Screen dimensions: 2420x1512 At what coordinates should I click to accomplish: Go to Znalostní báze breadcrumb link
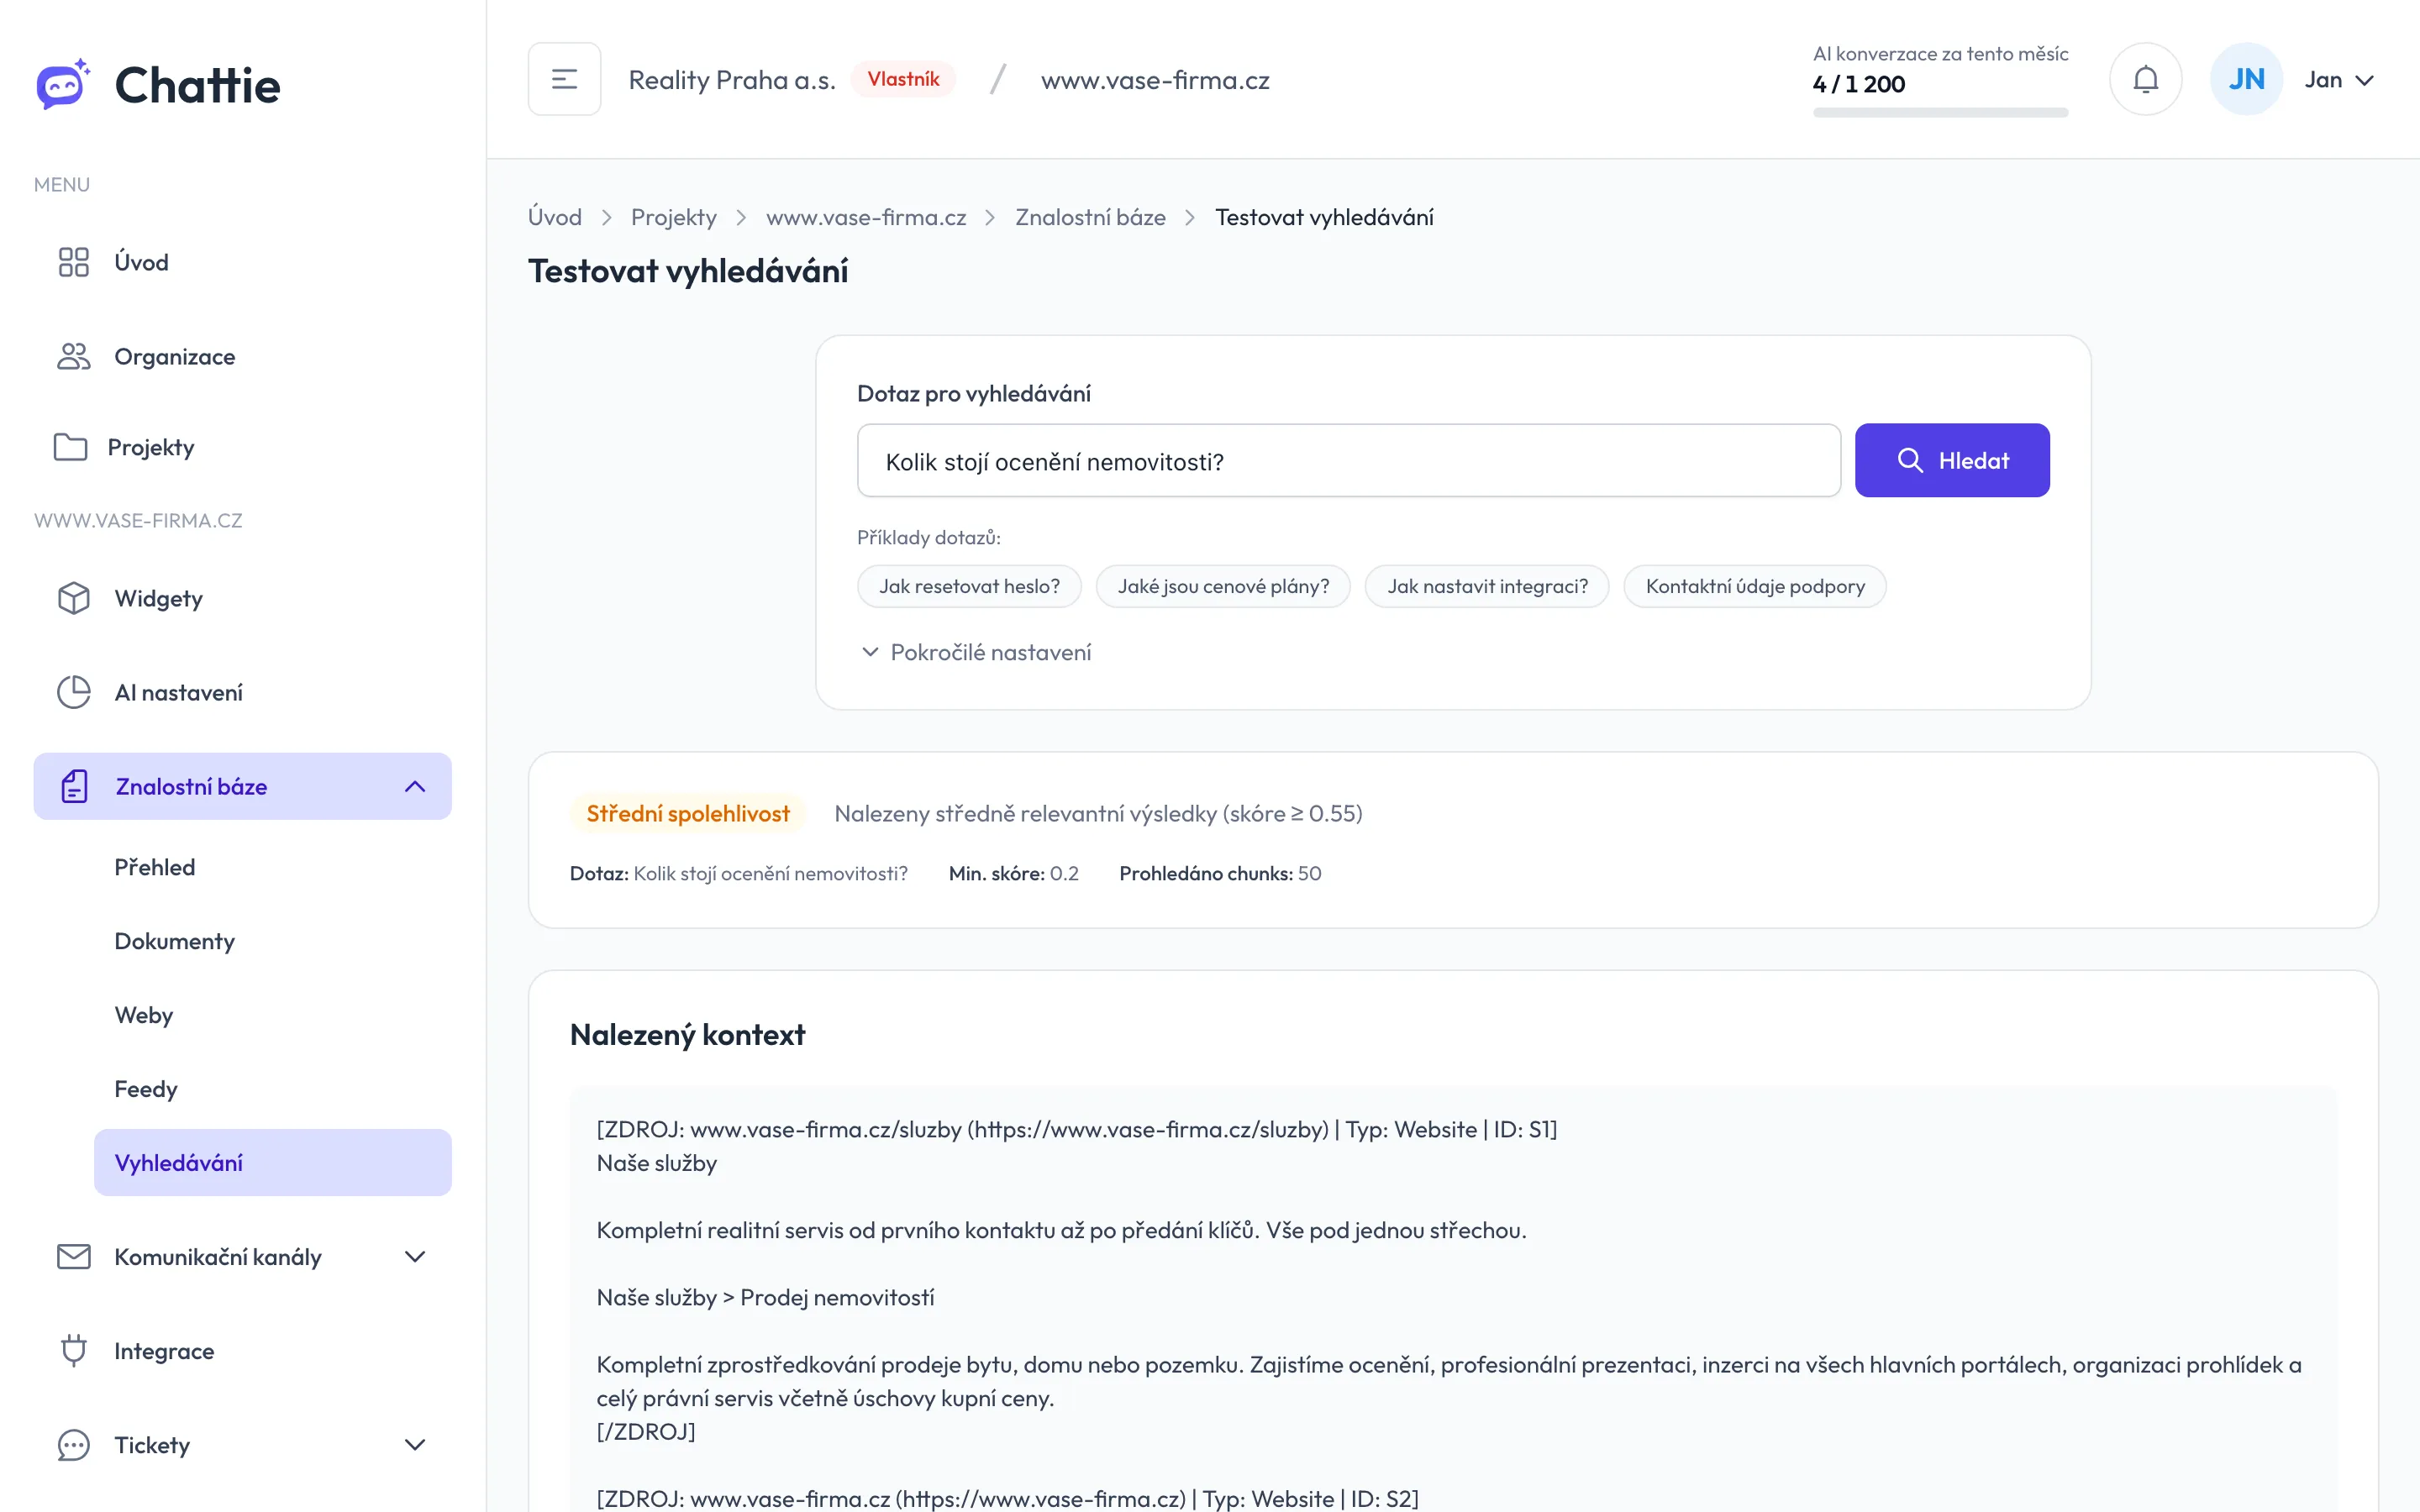(1090, 217)
